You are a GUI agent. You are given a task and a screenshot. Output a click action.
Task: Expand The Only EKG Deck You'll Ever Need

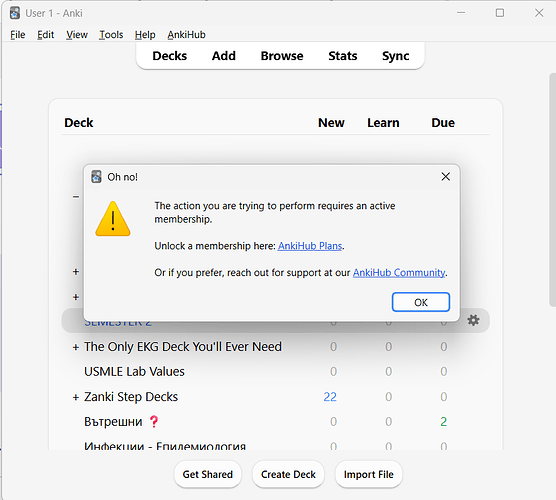76,347
